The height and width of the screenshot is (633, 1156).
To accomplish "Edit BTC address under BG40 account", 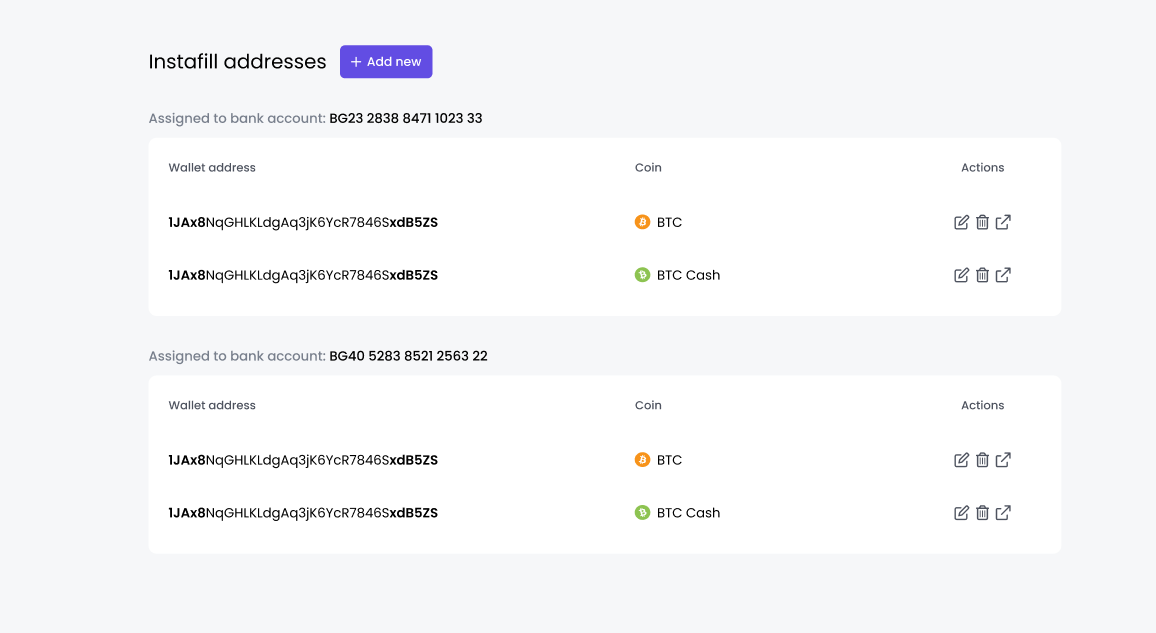I will [x=961, y=461].
